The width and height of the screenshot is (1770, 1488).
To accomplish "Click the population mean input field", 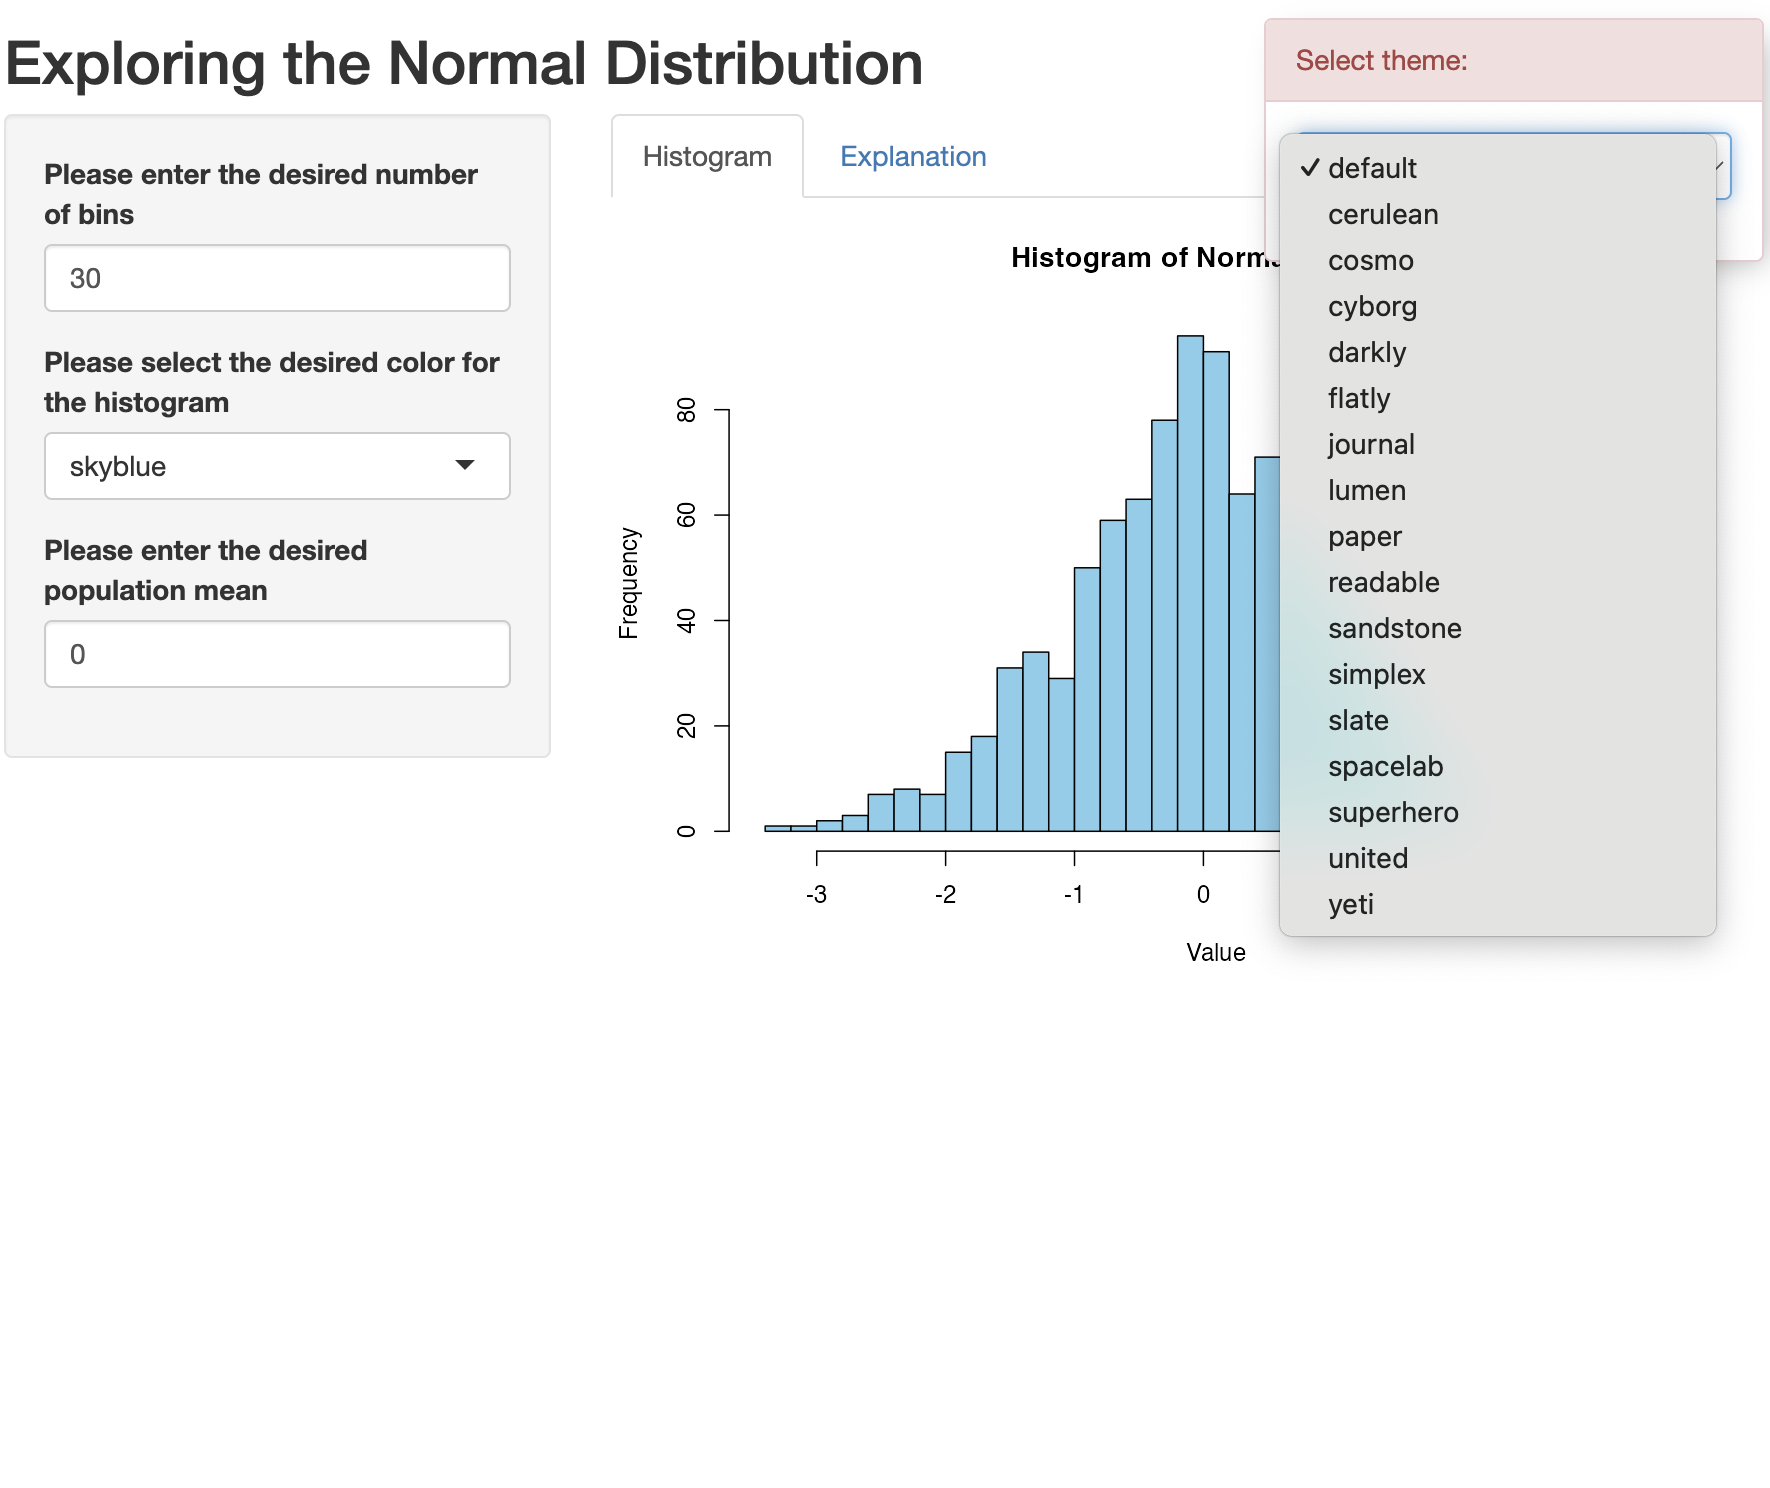I will [x=277, y=654].
